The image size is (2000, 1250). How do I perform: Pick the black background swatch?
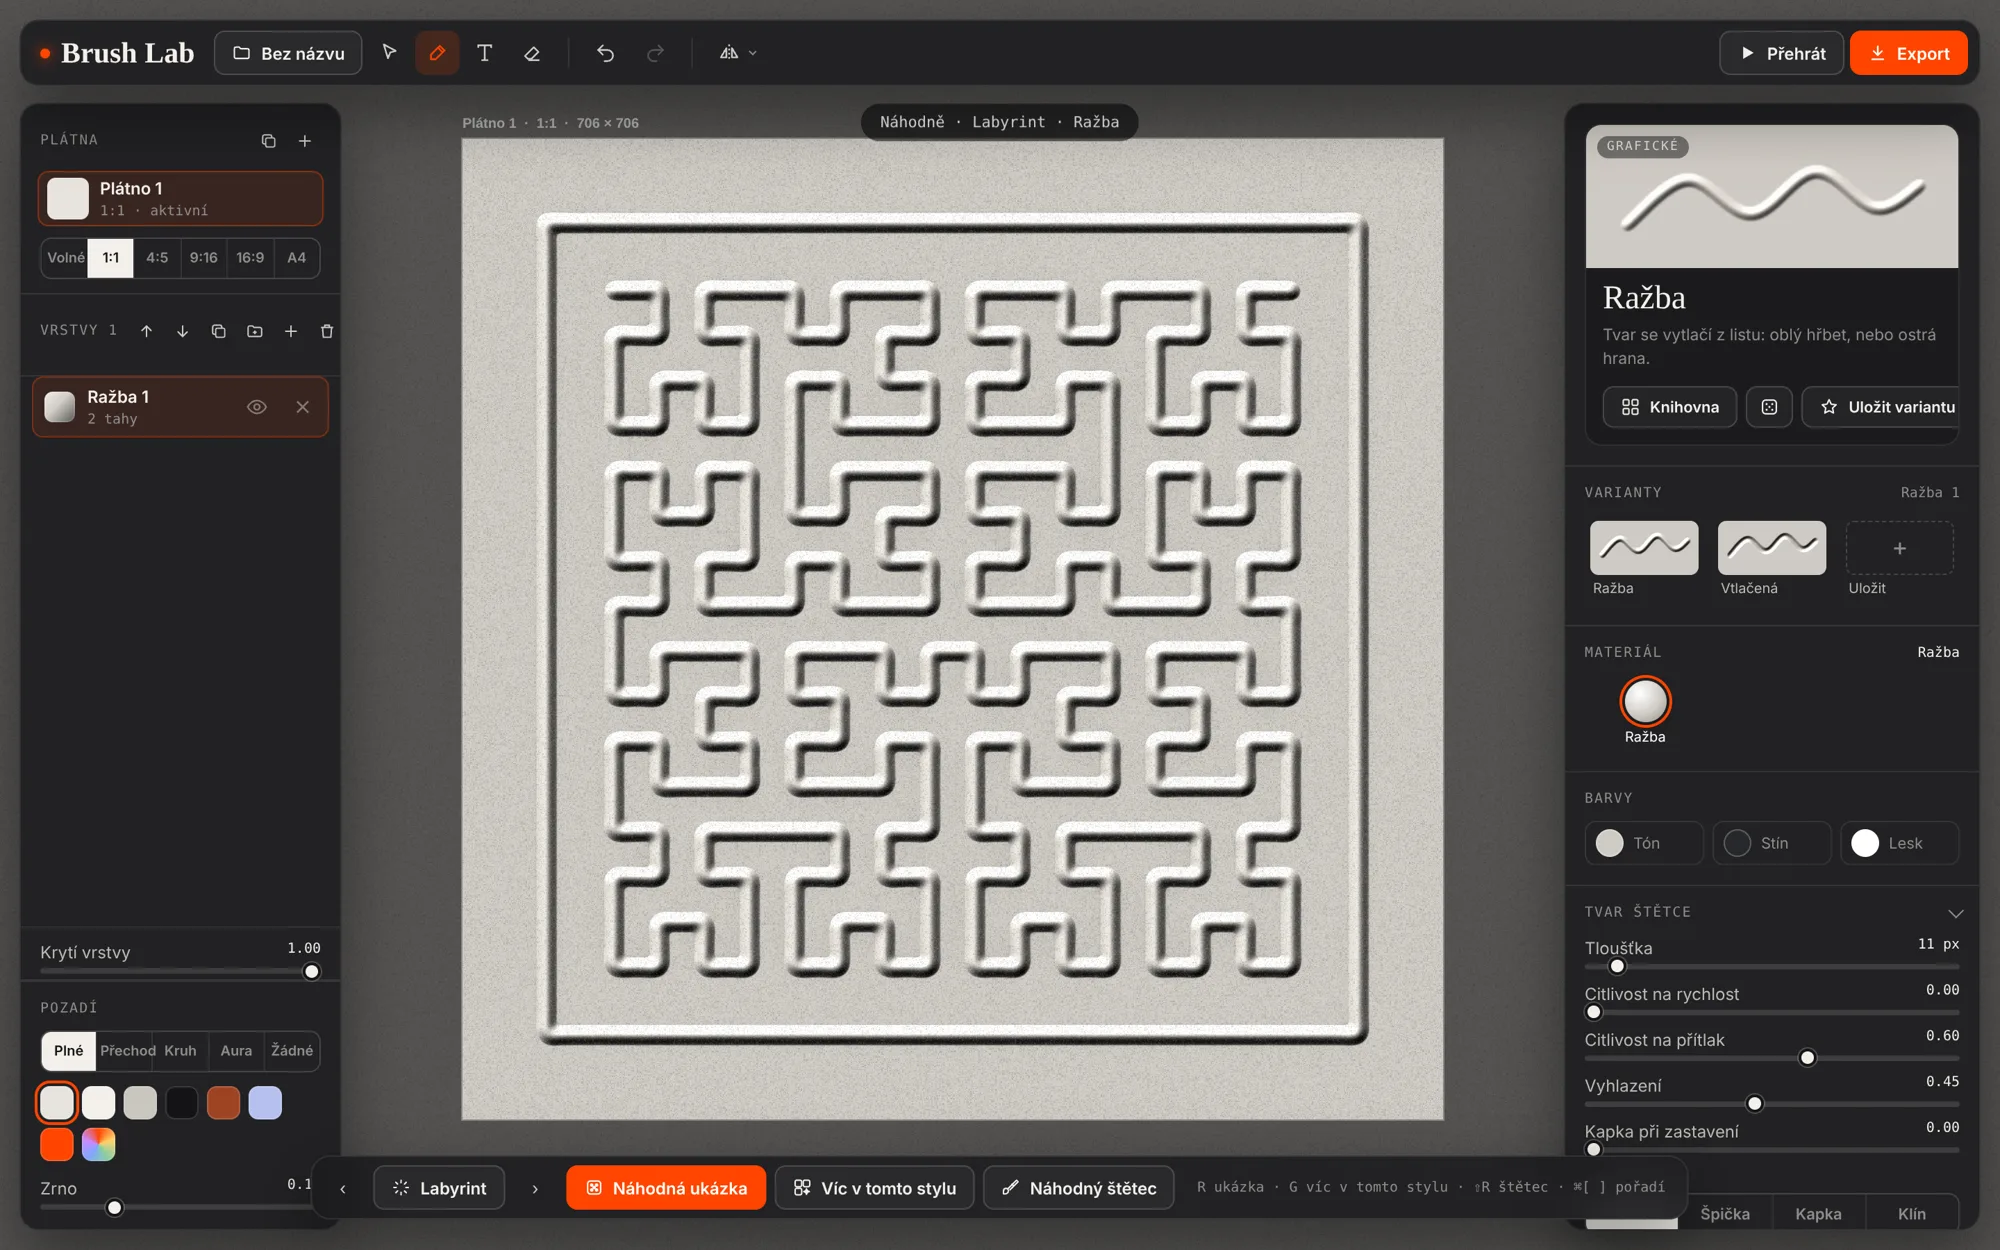[182, 1103]
